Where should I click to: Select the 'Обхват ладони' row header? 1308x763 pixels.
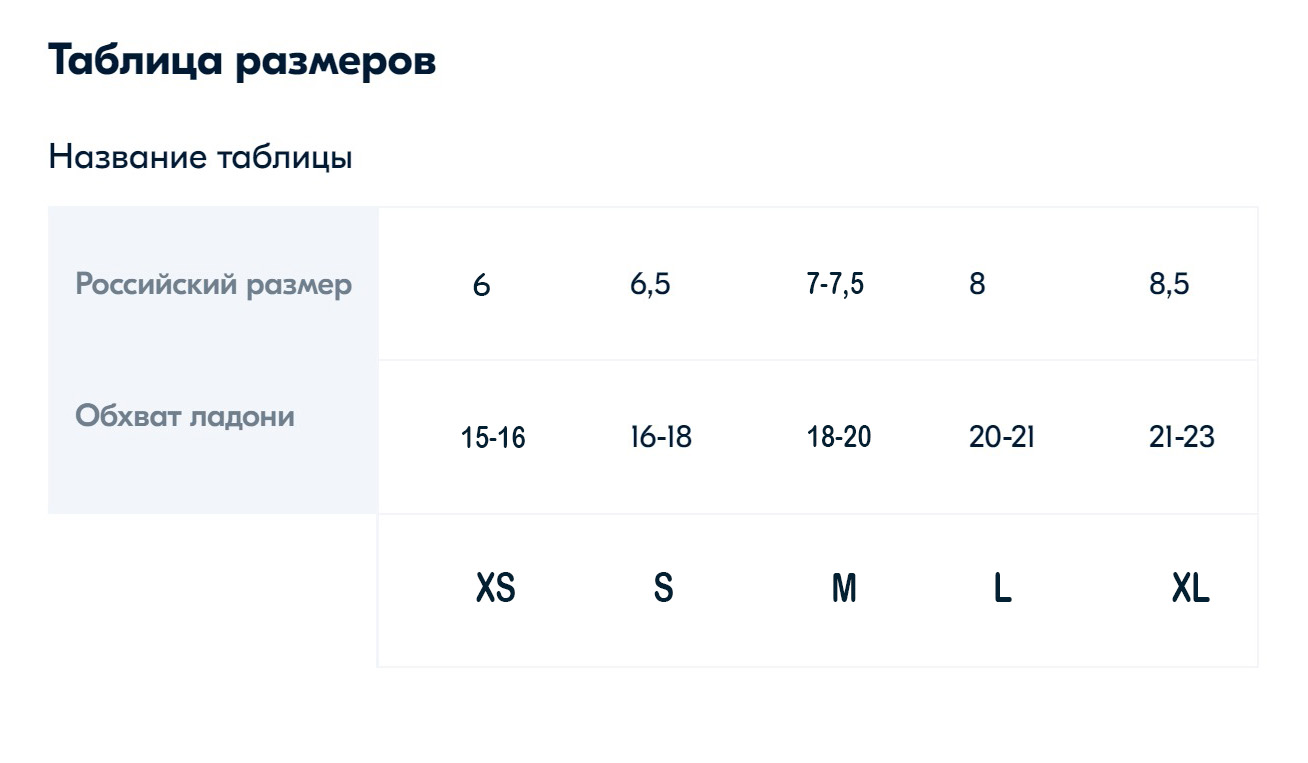click(185, 415)
